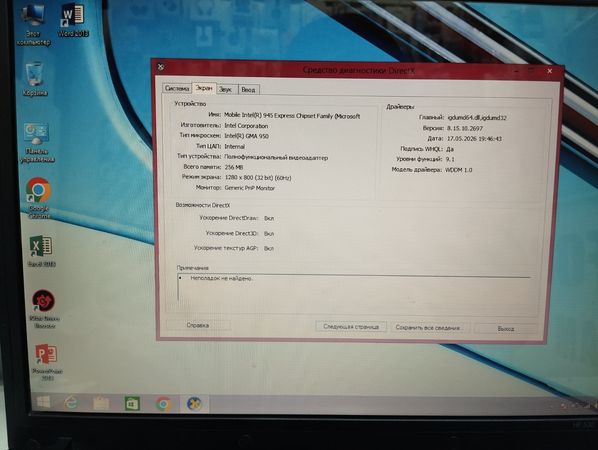The image size is (598, 450).
Task: Open Chrome from the taskbar
Action: (163, 404)
